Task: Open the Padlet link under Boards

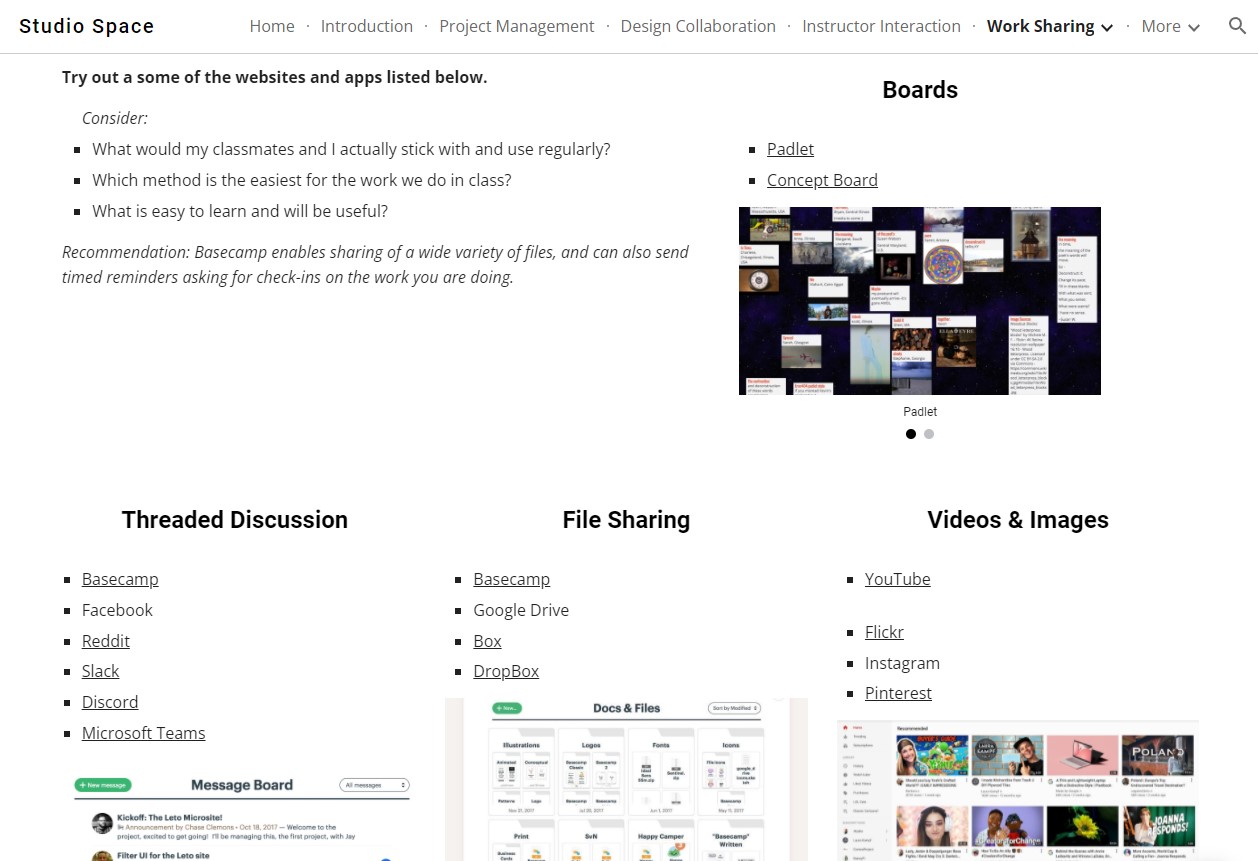Action: pyautogui.click(x=790, y=149)
